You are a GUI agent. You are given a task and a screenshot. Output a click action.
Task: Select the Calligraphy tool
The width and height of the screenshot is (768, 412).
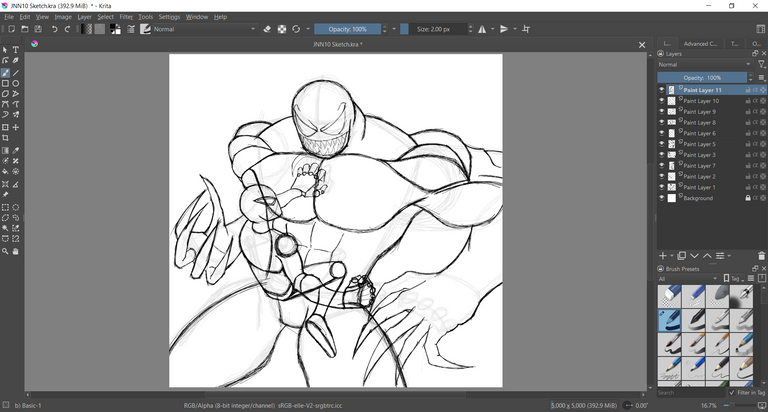coord(16,61)
